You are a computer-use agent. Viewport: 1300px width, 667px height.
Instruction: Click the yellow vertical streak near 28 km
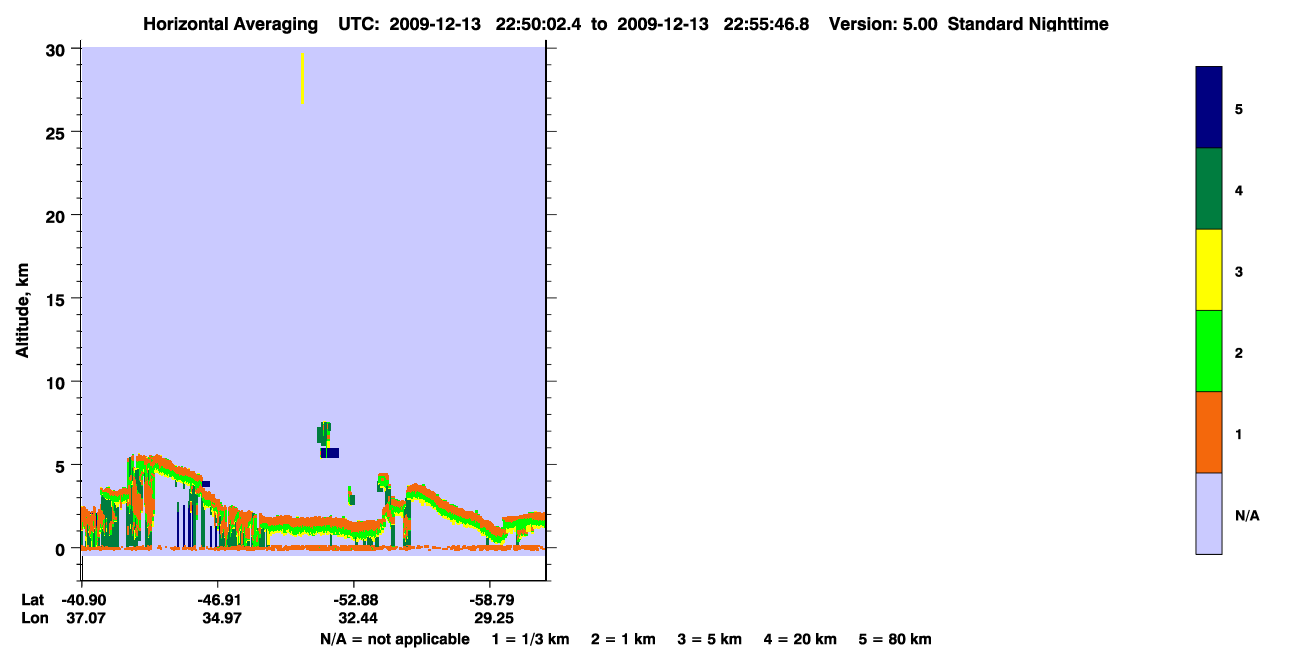click(302, 78)
